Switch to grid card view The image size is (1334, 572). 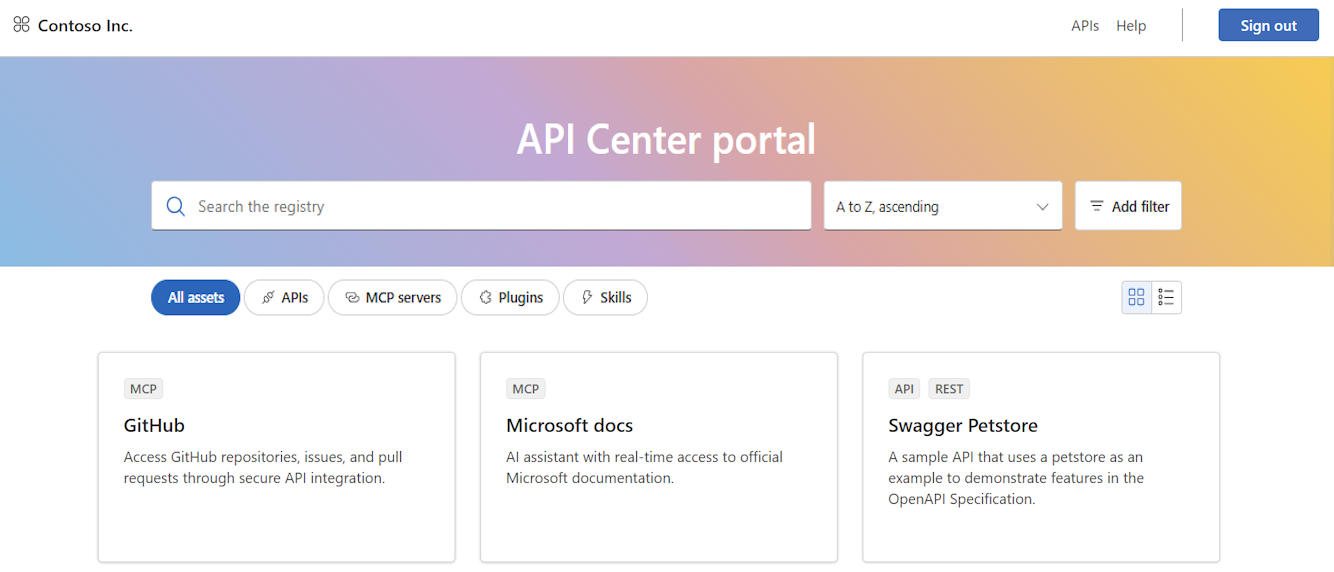1136,297
